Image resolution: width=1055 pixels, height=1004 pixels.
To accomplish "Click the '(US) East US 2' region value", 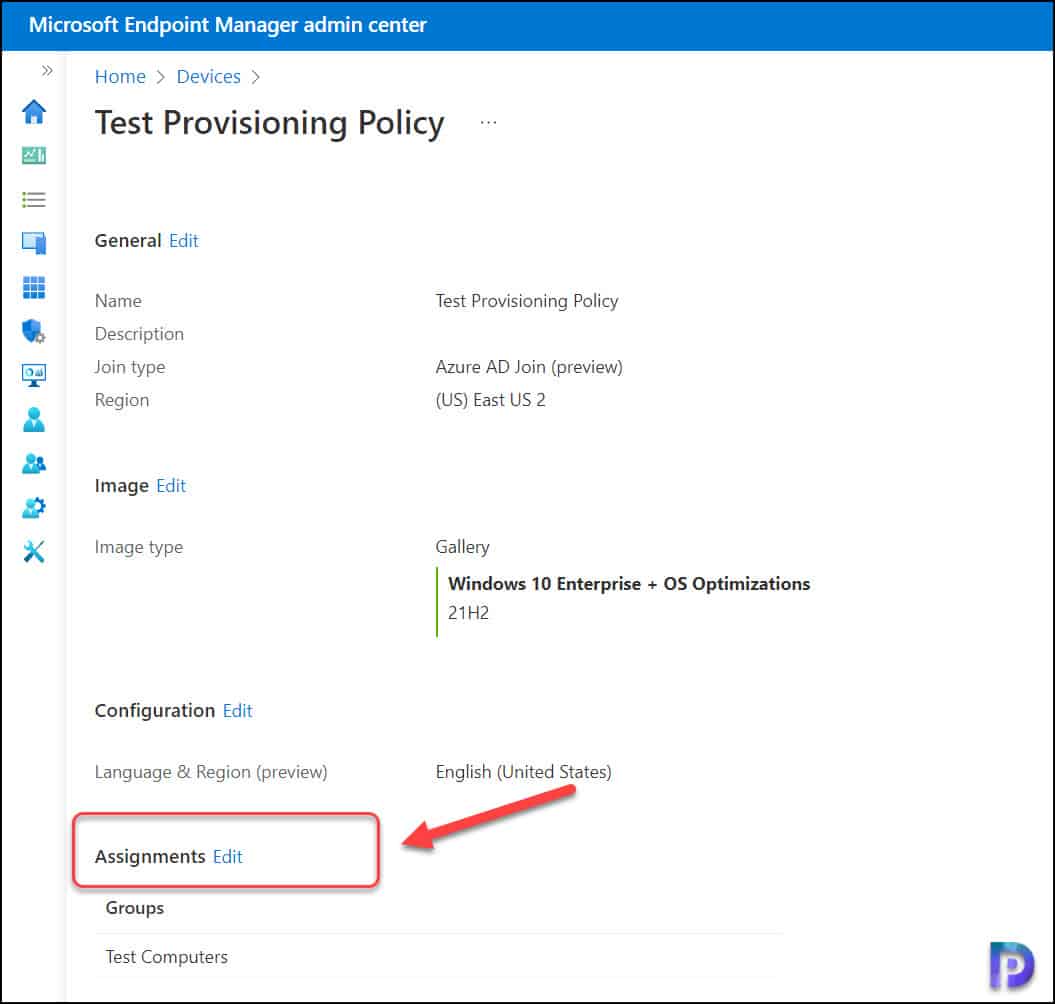I will coord(490,400).
